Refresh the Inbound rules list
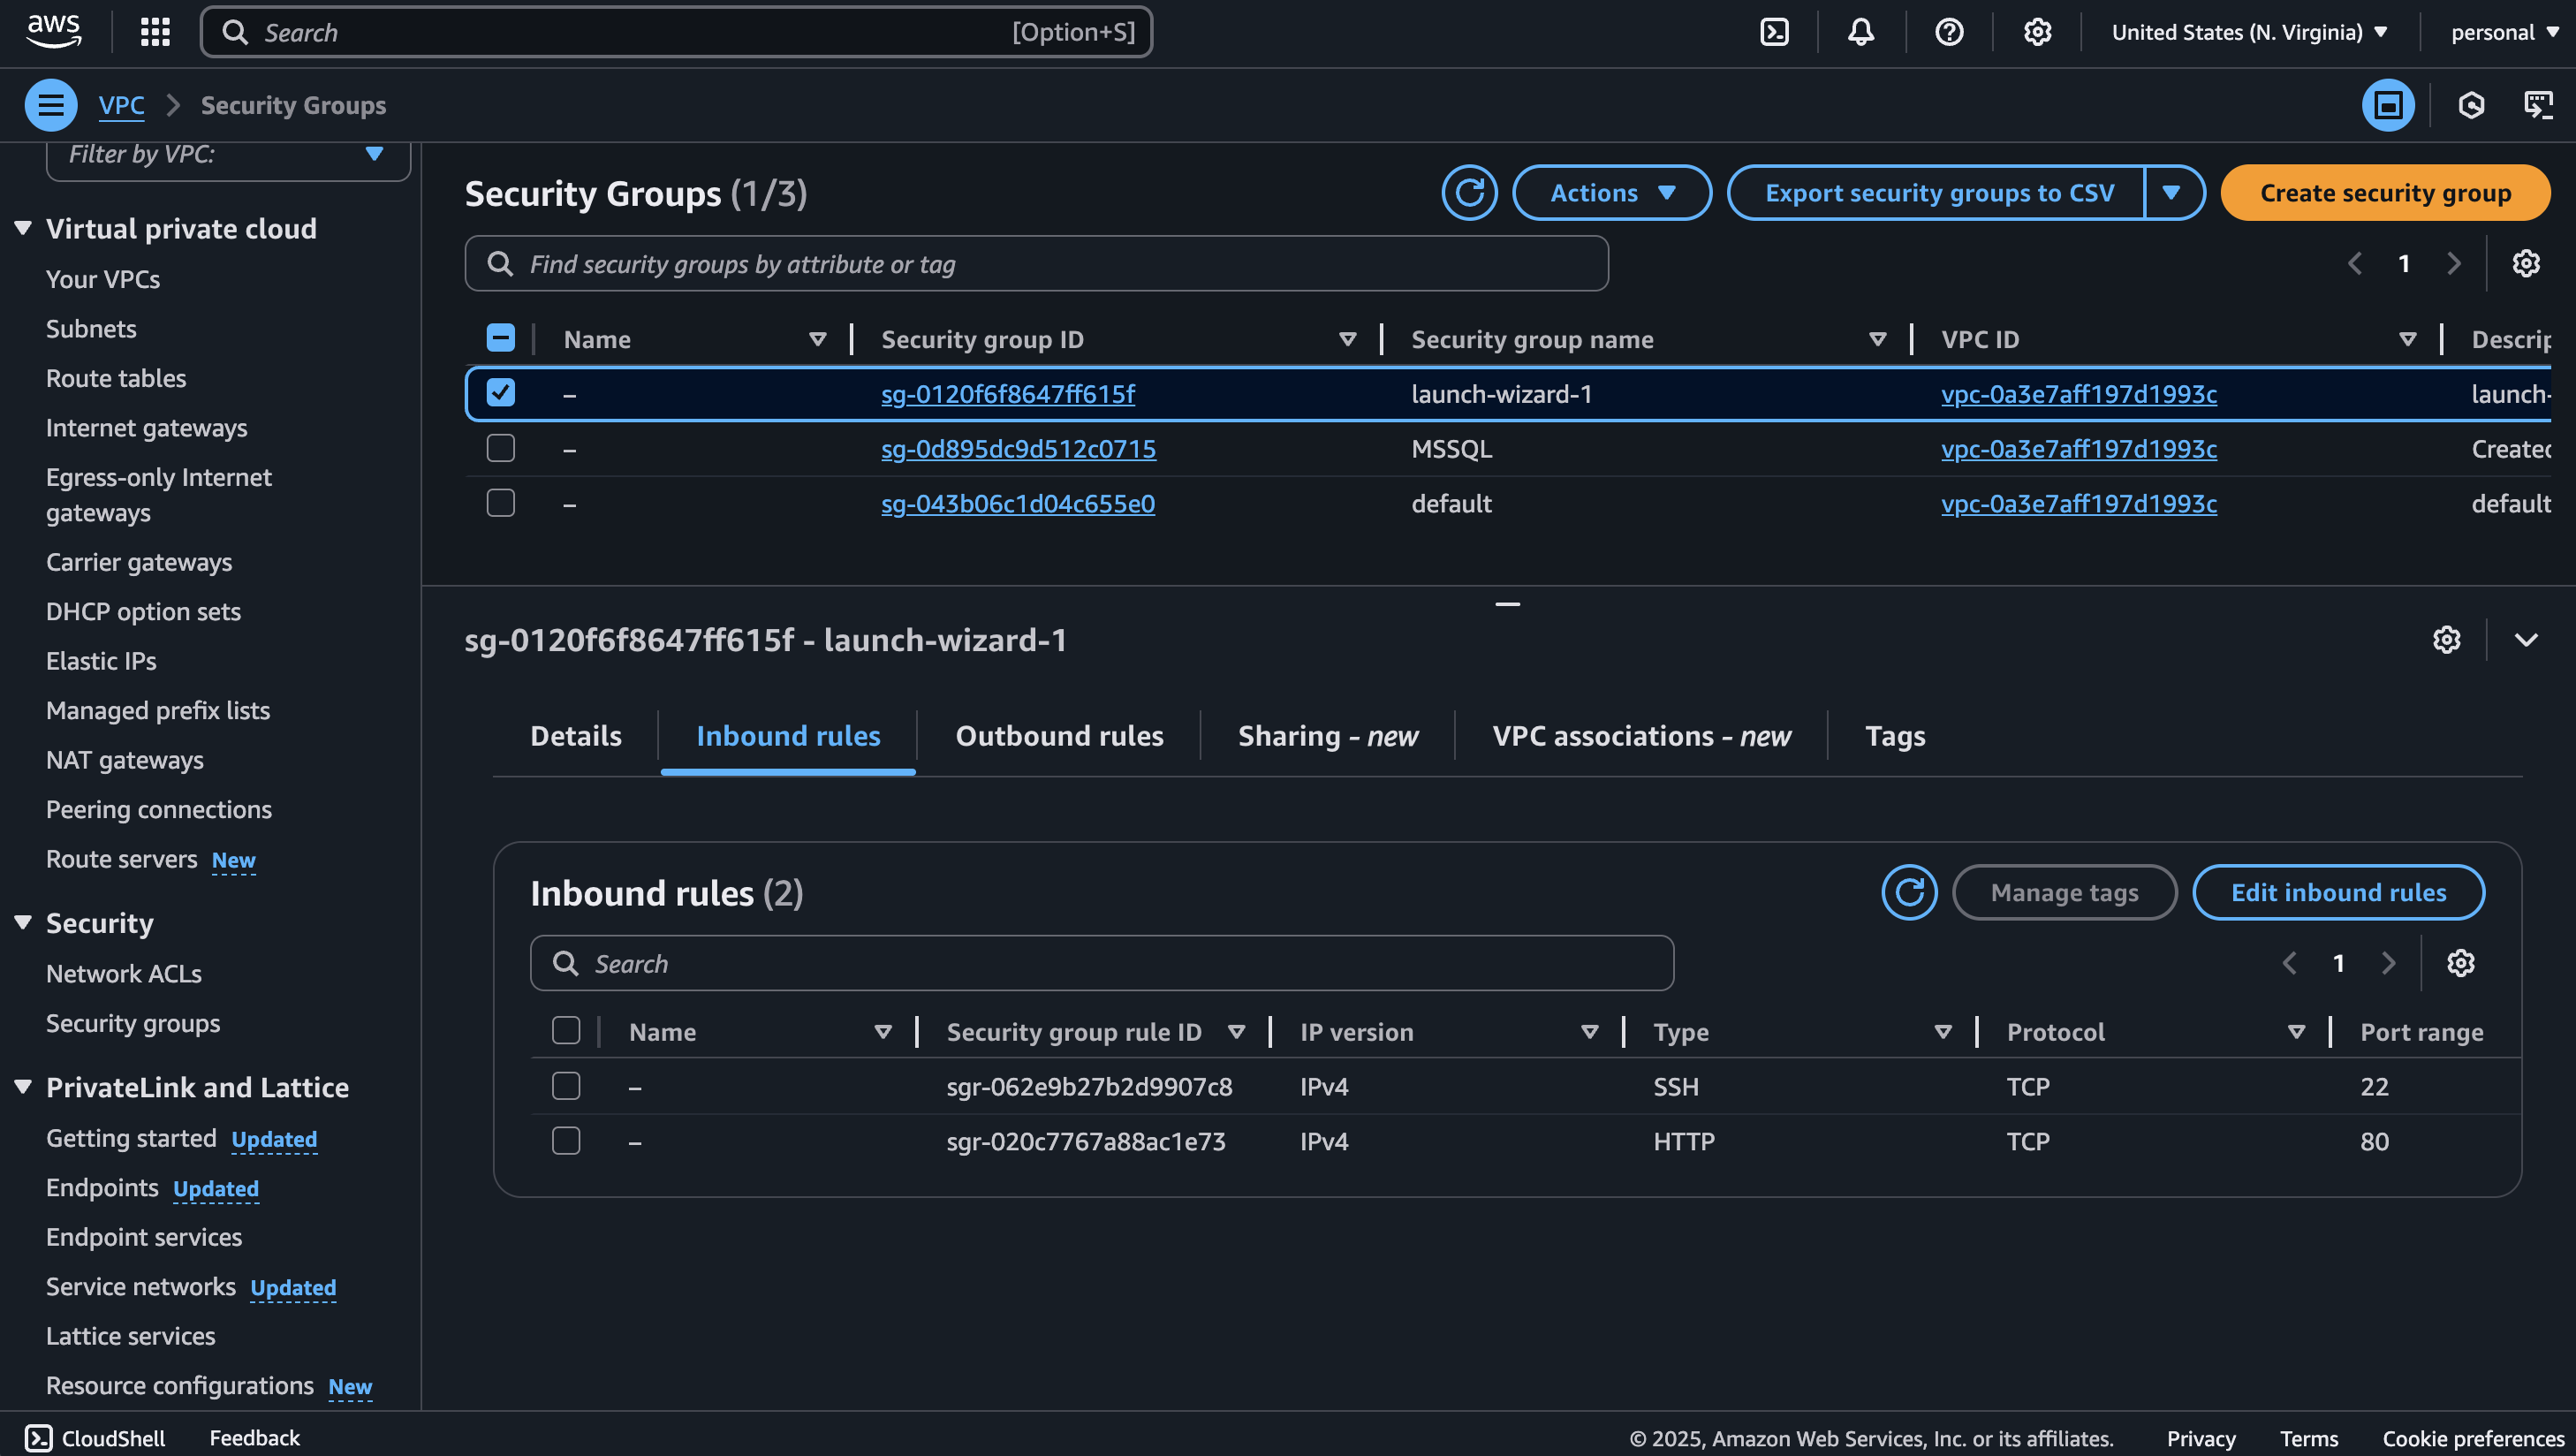 coord(1909,892)
